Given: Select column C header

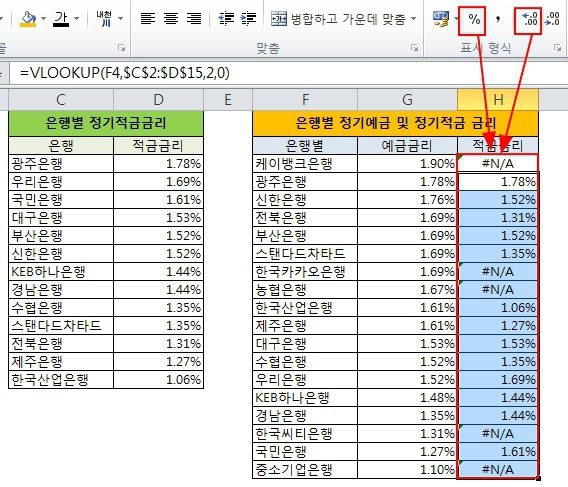Looking at the screenshot, I should coord(61,100).
